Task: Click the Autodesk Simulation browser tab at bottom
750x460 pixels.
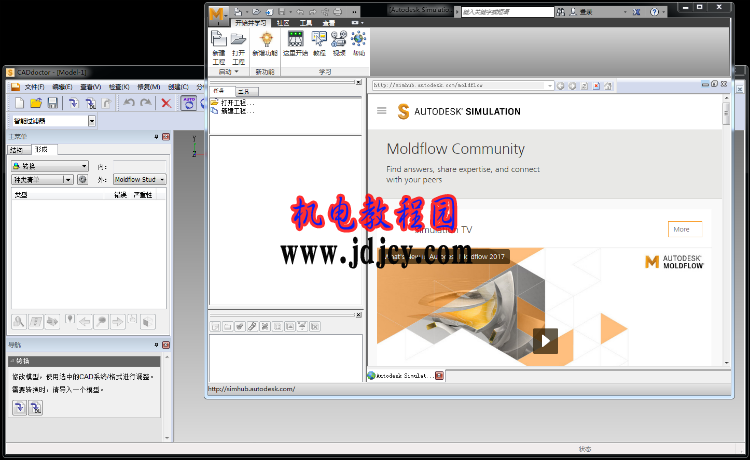Action: tap(405, 376)
